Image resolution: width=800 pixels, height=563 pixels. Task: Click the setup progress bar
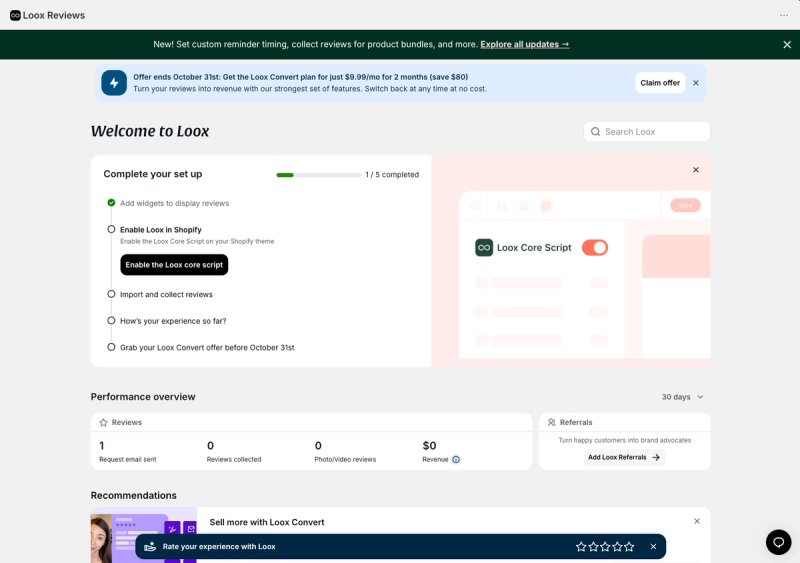(318, 175)
